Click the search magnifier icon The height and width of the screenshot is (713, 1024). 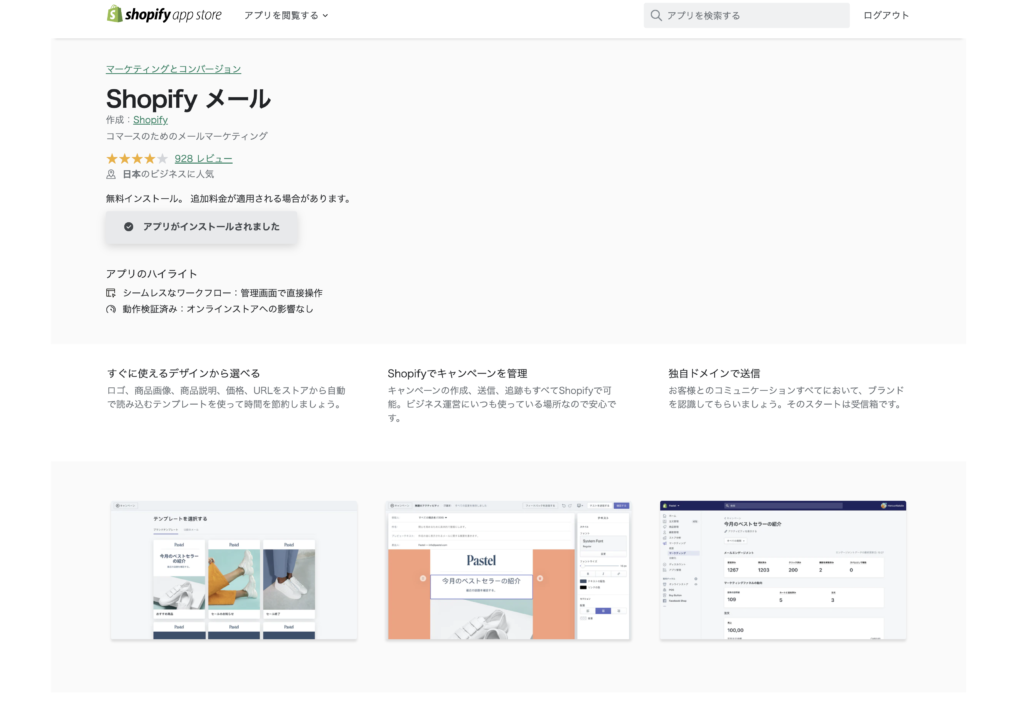pos(656,15)
